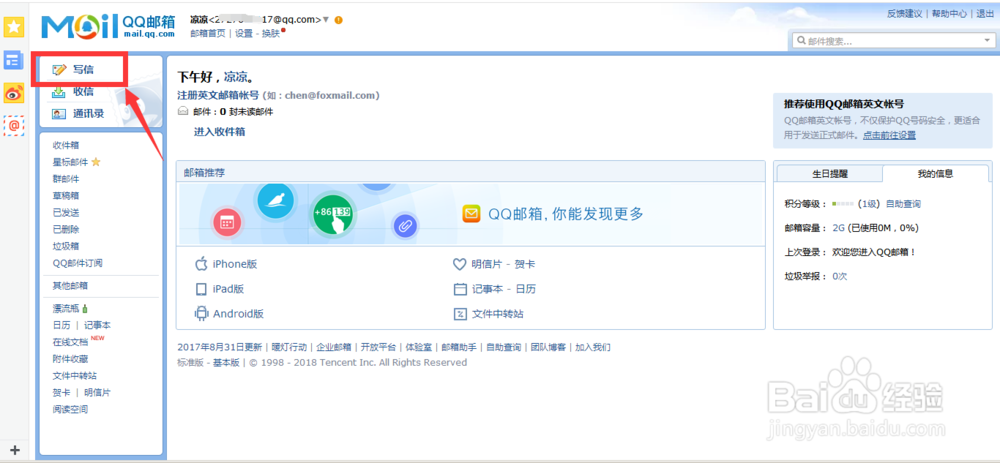
Task: Open 星标邮件 folder
Action: point(71,162)
